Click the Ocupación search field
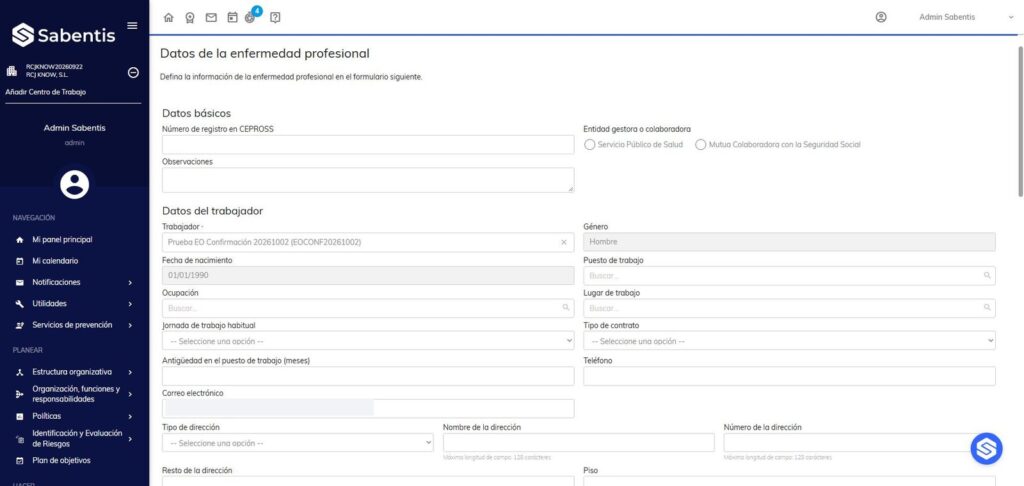The image size is (1024, 486). pyautogui.click(x=368, y=308)
